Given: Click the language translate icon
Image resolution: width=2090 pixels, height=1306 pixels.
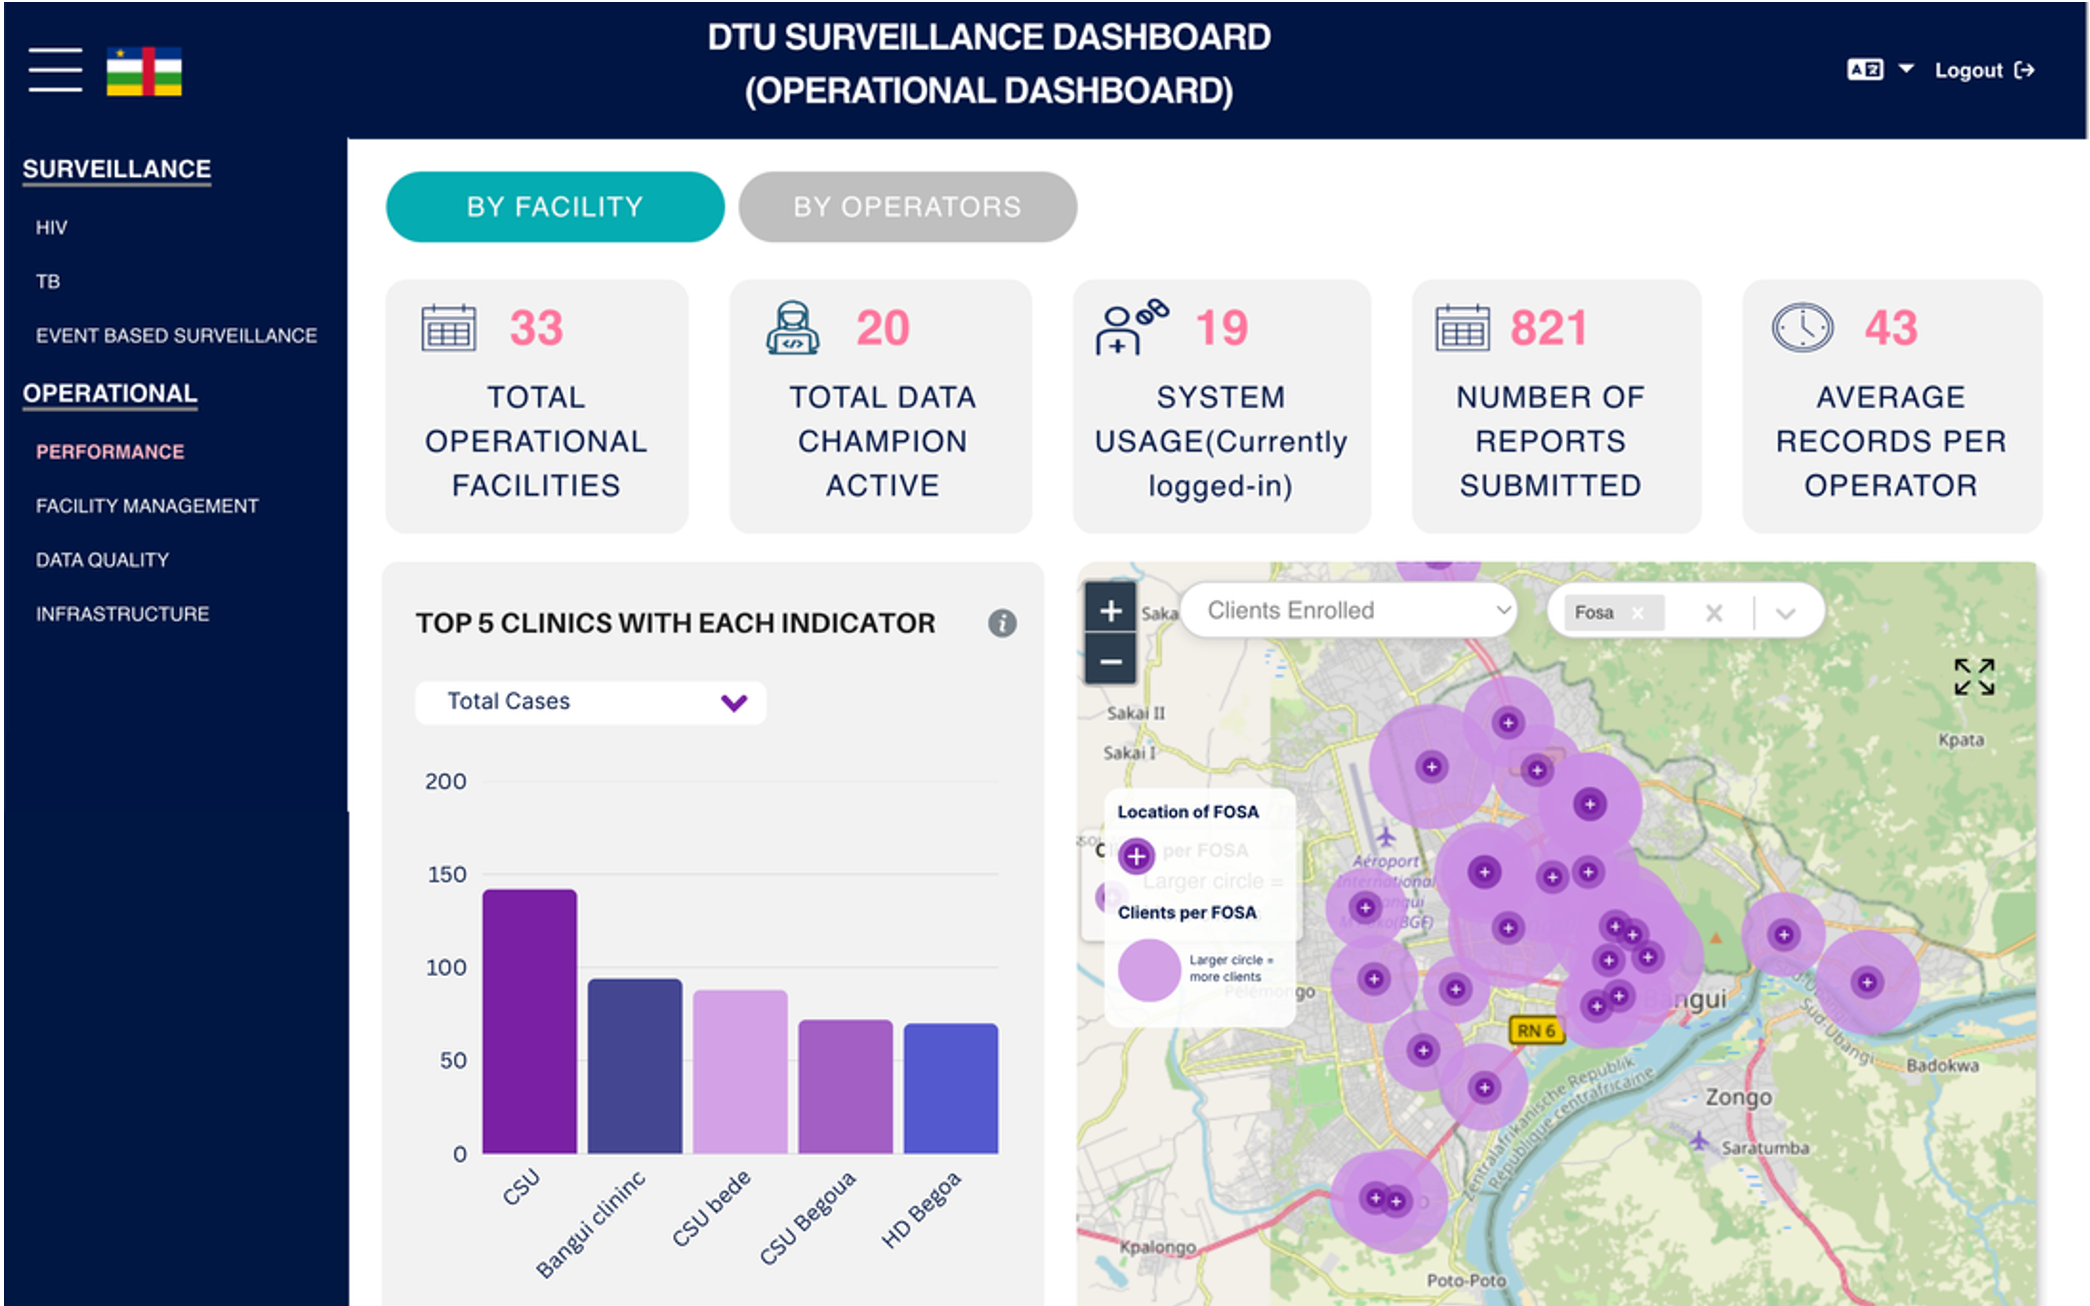Looking at the screenshot, I should point(1865,70).
